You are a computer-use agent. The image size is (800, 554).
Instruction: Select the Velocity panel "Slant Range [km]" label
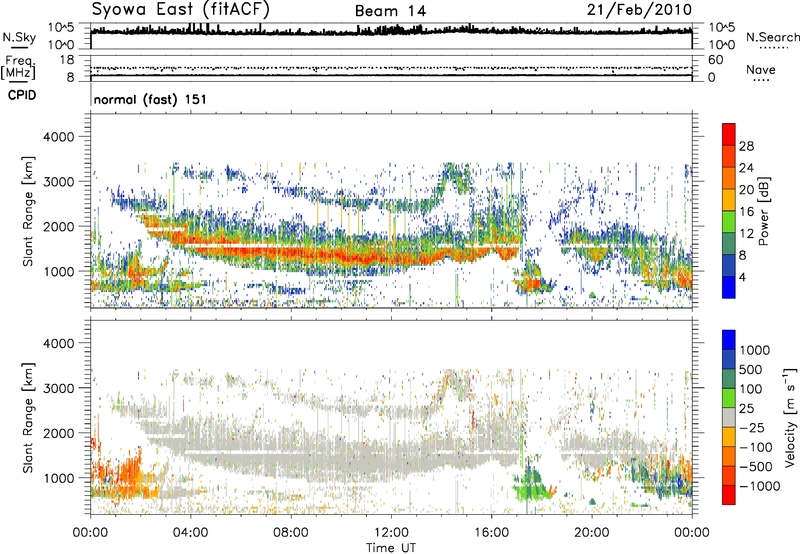28,418
